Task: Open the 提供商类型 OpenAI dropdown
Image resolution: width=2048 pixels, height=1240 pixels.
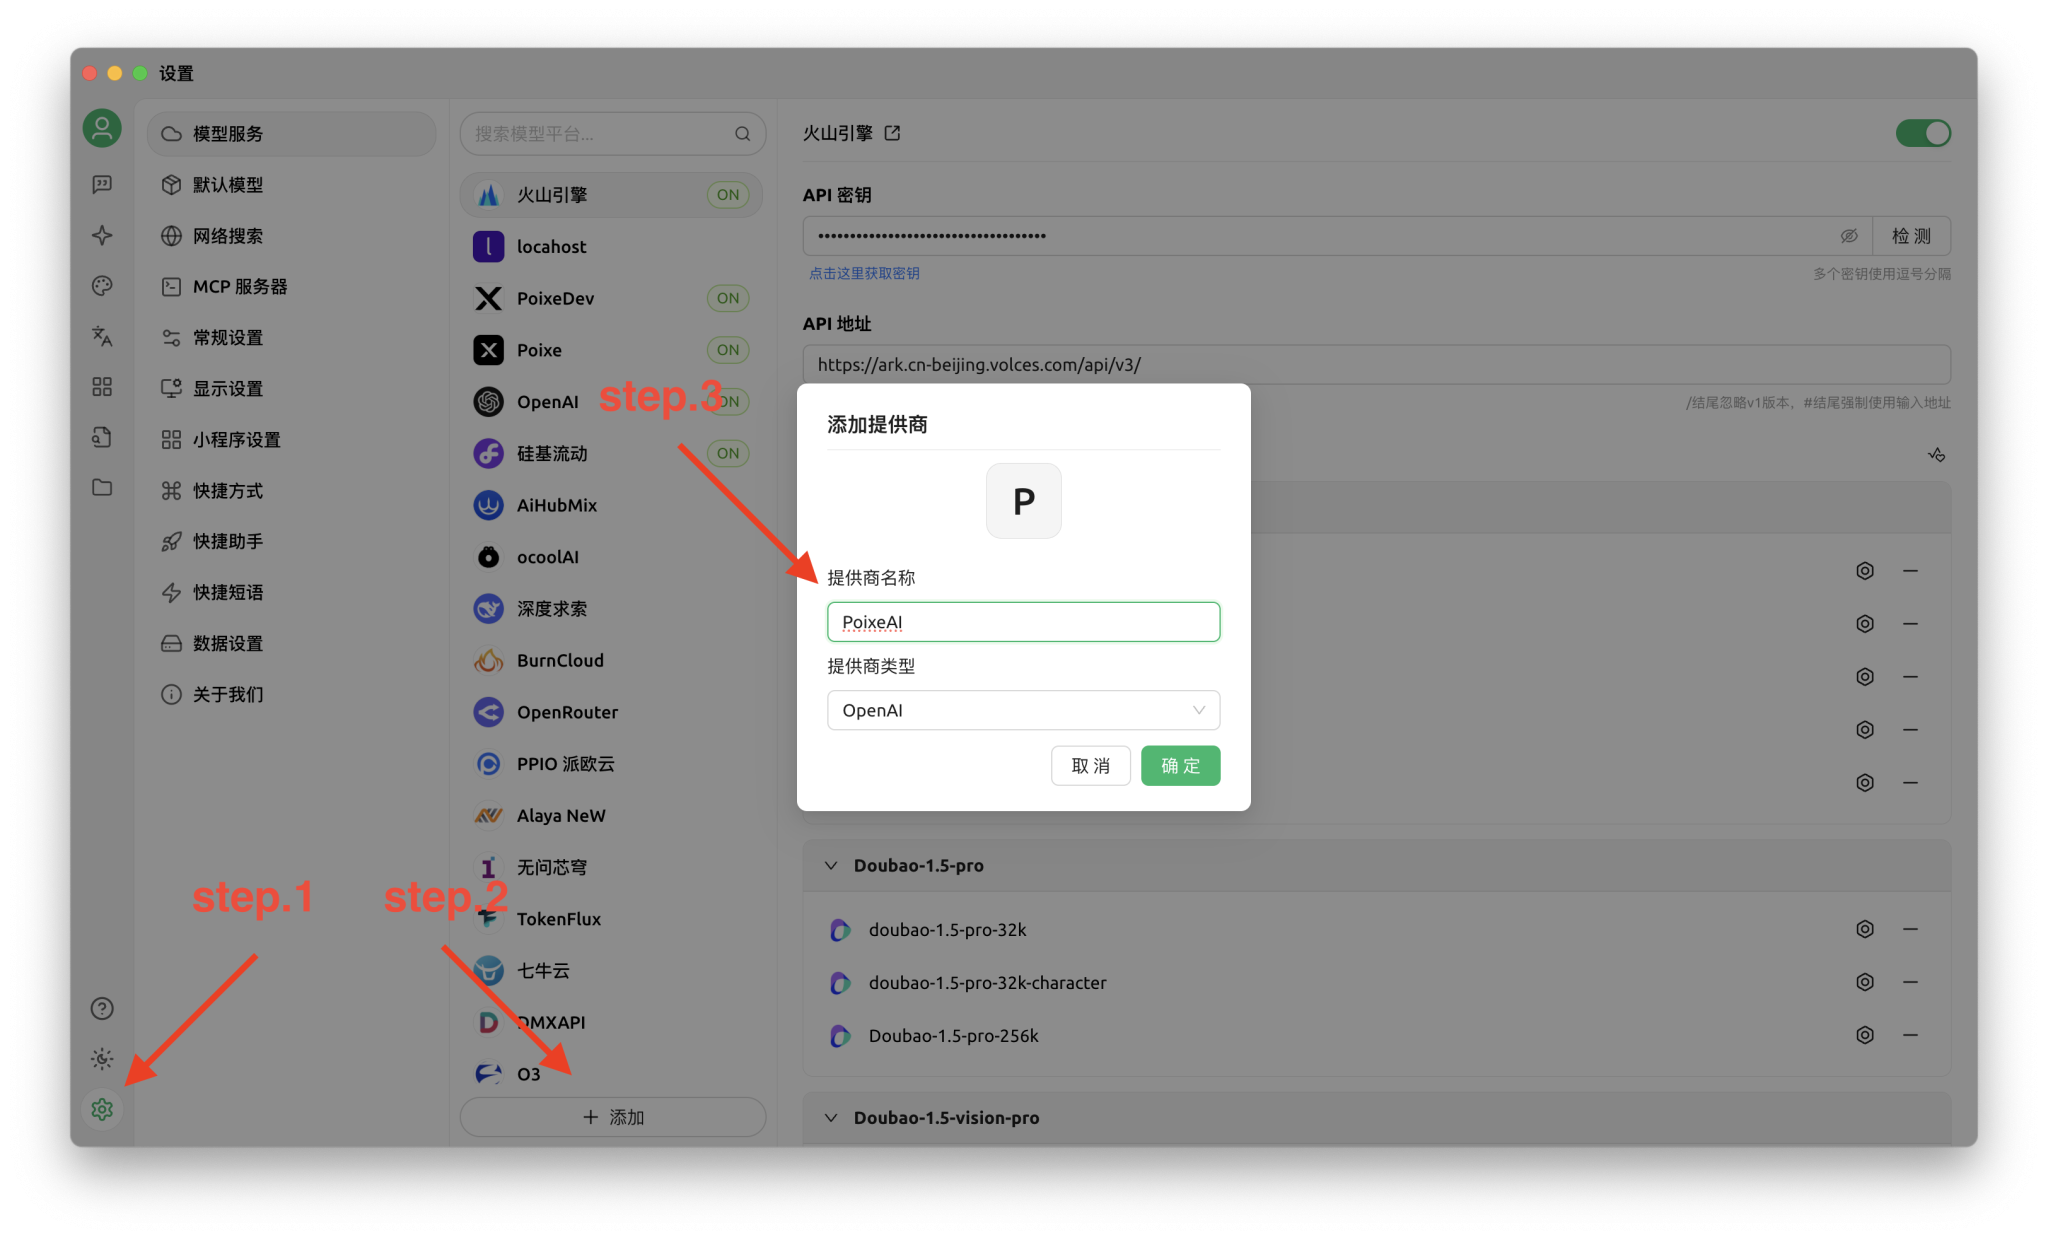Action: (1023, 710)
